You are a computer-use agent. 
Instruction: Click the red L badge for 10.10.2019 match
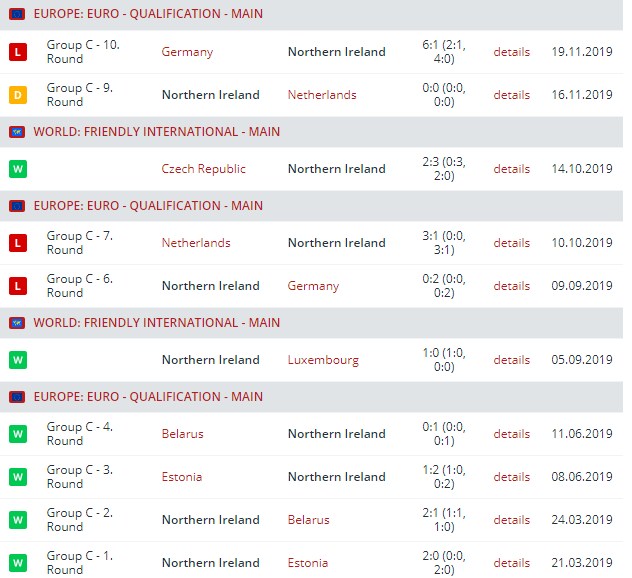point(18,243)
